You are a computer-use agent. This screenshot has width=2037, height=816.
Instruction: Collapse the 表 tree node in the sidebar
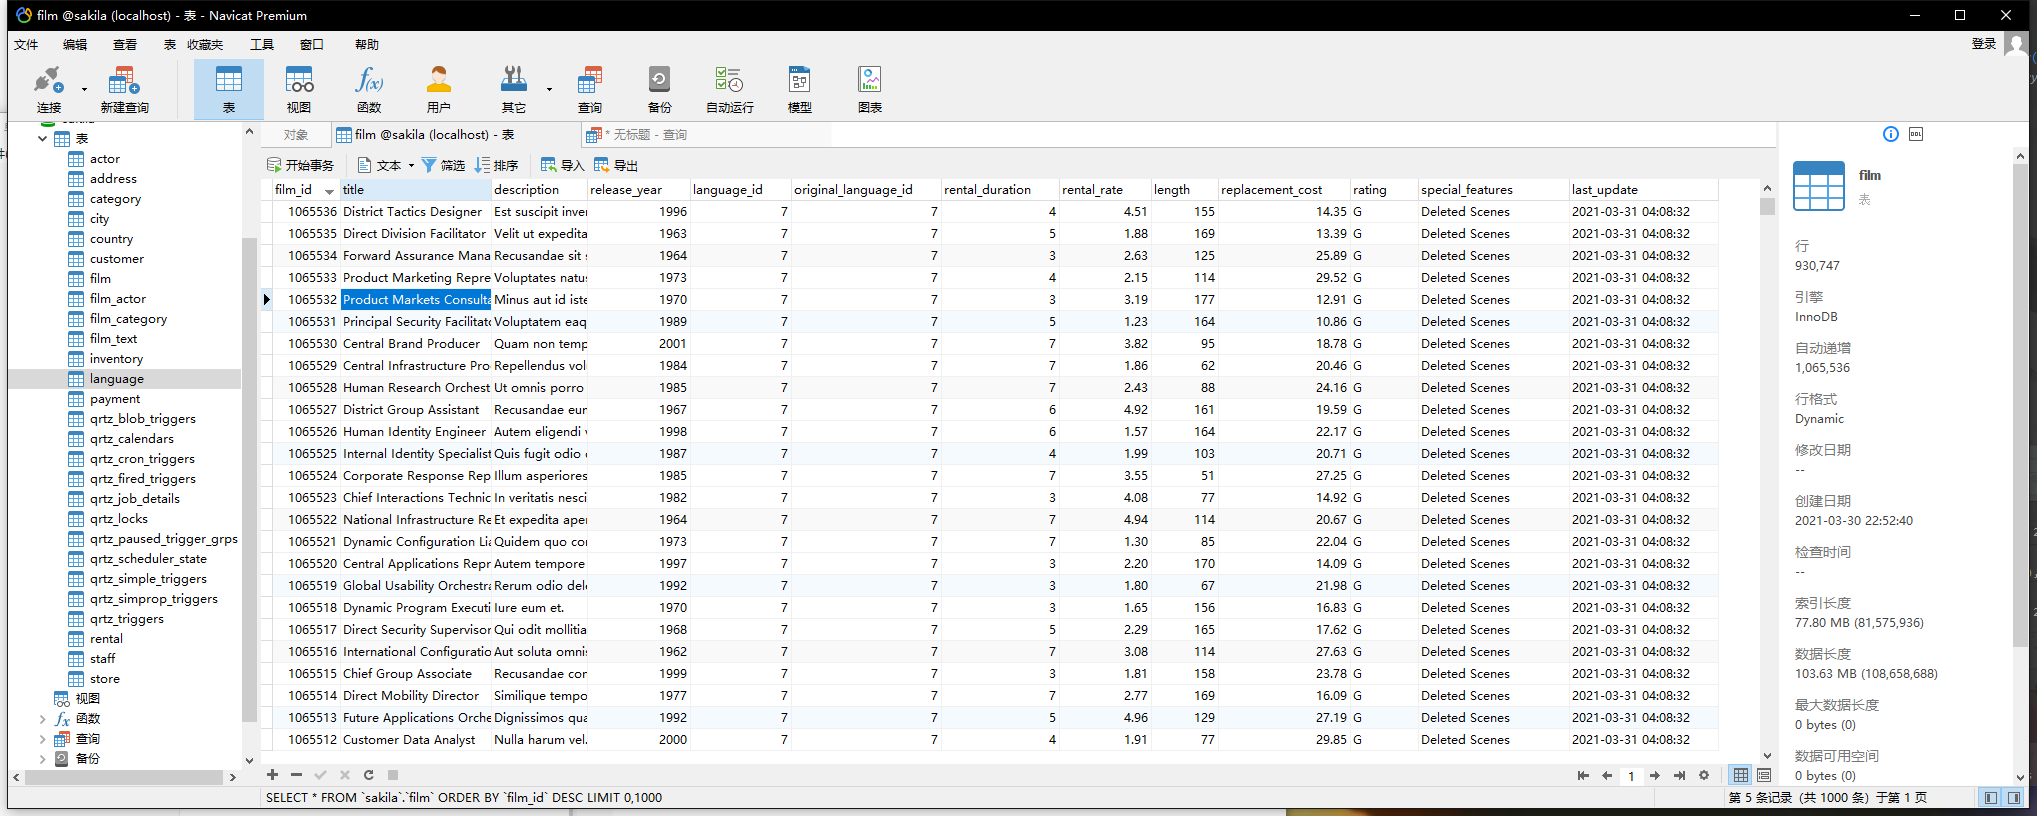coord(42,139)
